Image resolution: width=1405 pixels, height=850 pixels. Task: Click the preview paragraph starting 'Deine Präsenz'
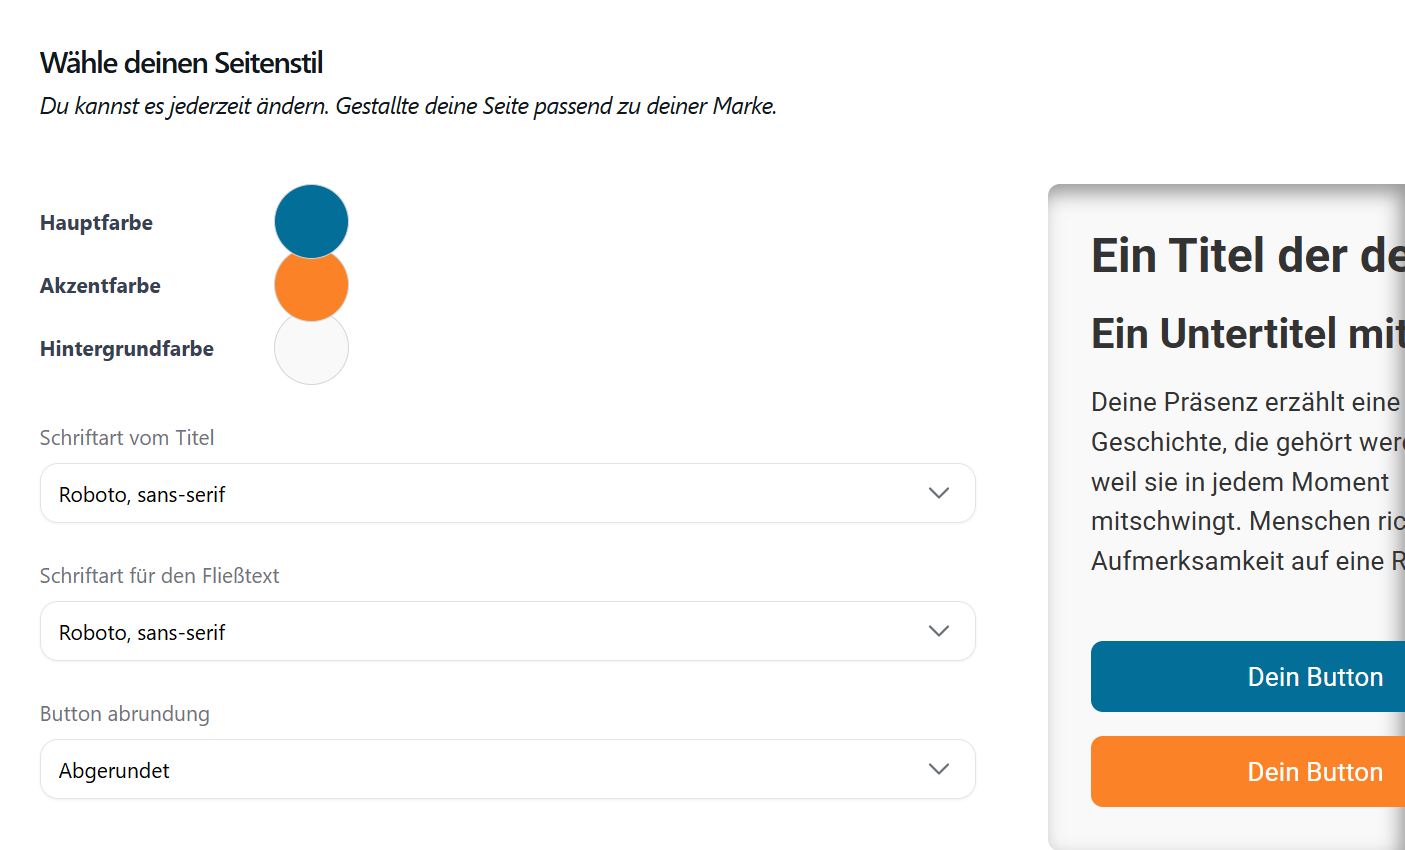pyautogui.click(x=1245, y=481)
